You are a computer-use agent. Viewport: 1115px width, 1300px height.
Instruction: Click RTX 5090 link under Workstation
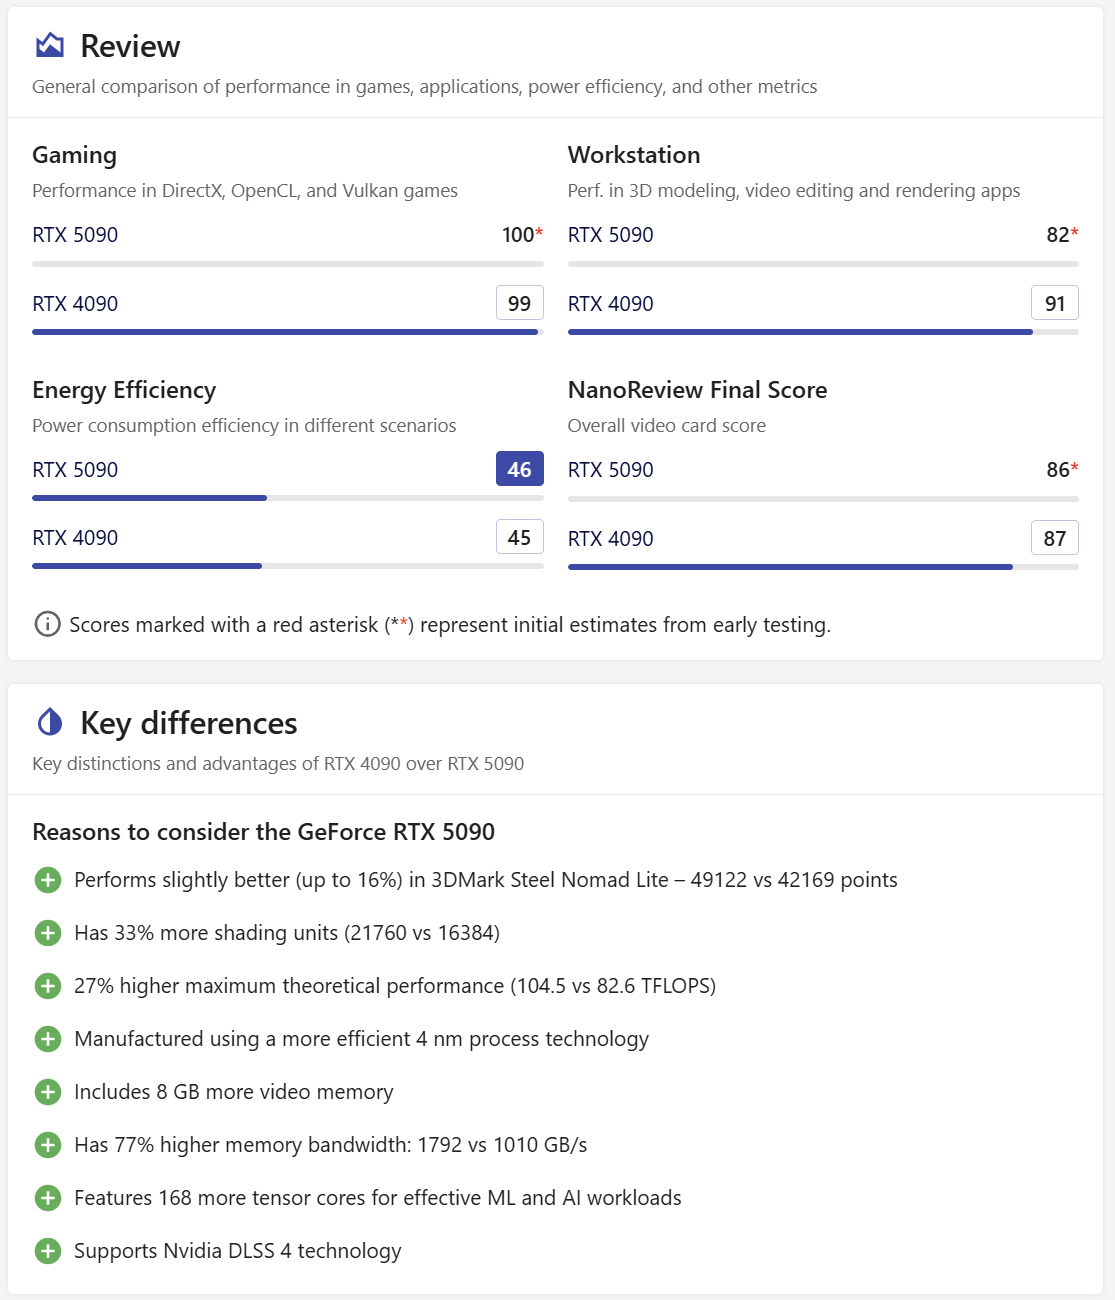[610, 235]
